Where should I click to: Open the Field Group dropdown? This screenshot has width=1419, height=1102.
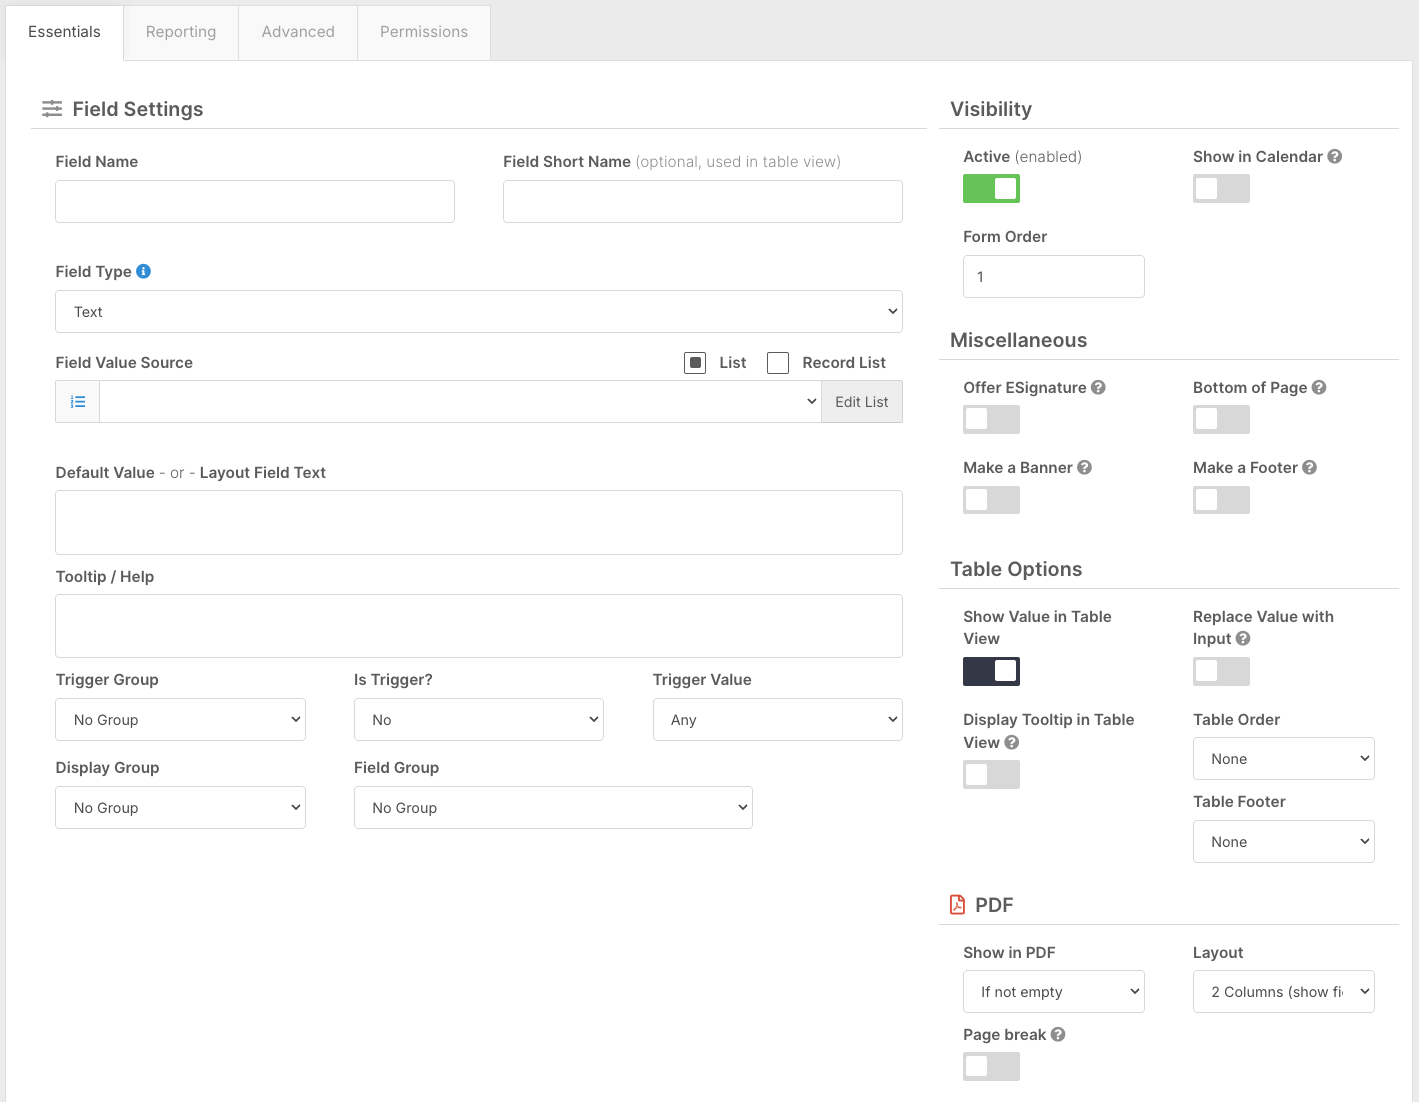(x=553, y=808)
